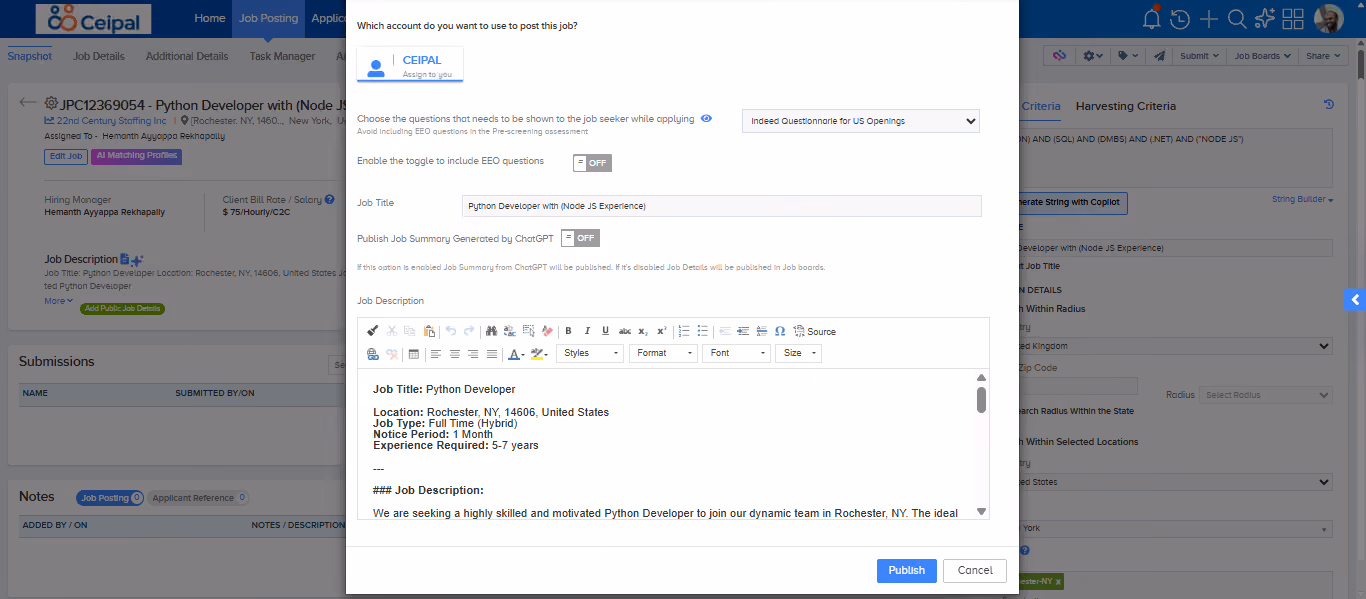The height and width of the screenshot is (599, 1366).
Task: Insert a numbered list
Action: coord(684,331)
